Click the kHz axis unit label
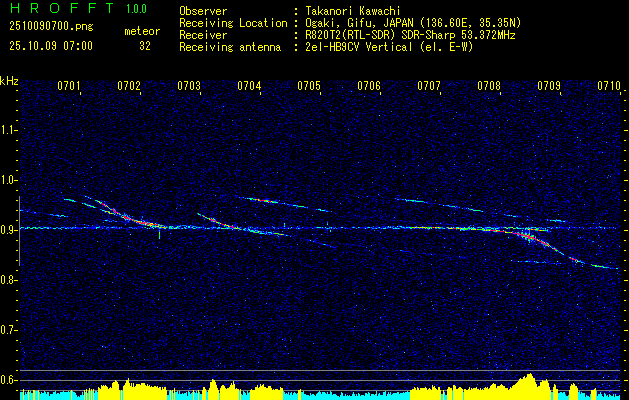The width and height of the screenshot is (629, 400). (x=10, y=80)
